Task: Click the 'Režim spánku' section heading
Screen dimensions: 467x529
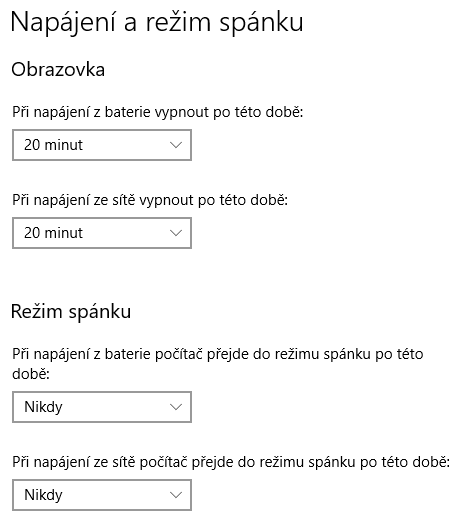Action: click(x=71, y=312)
